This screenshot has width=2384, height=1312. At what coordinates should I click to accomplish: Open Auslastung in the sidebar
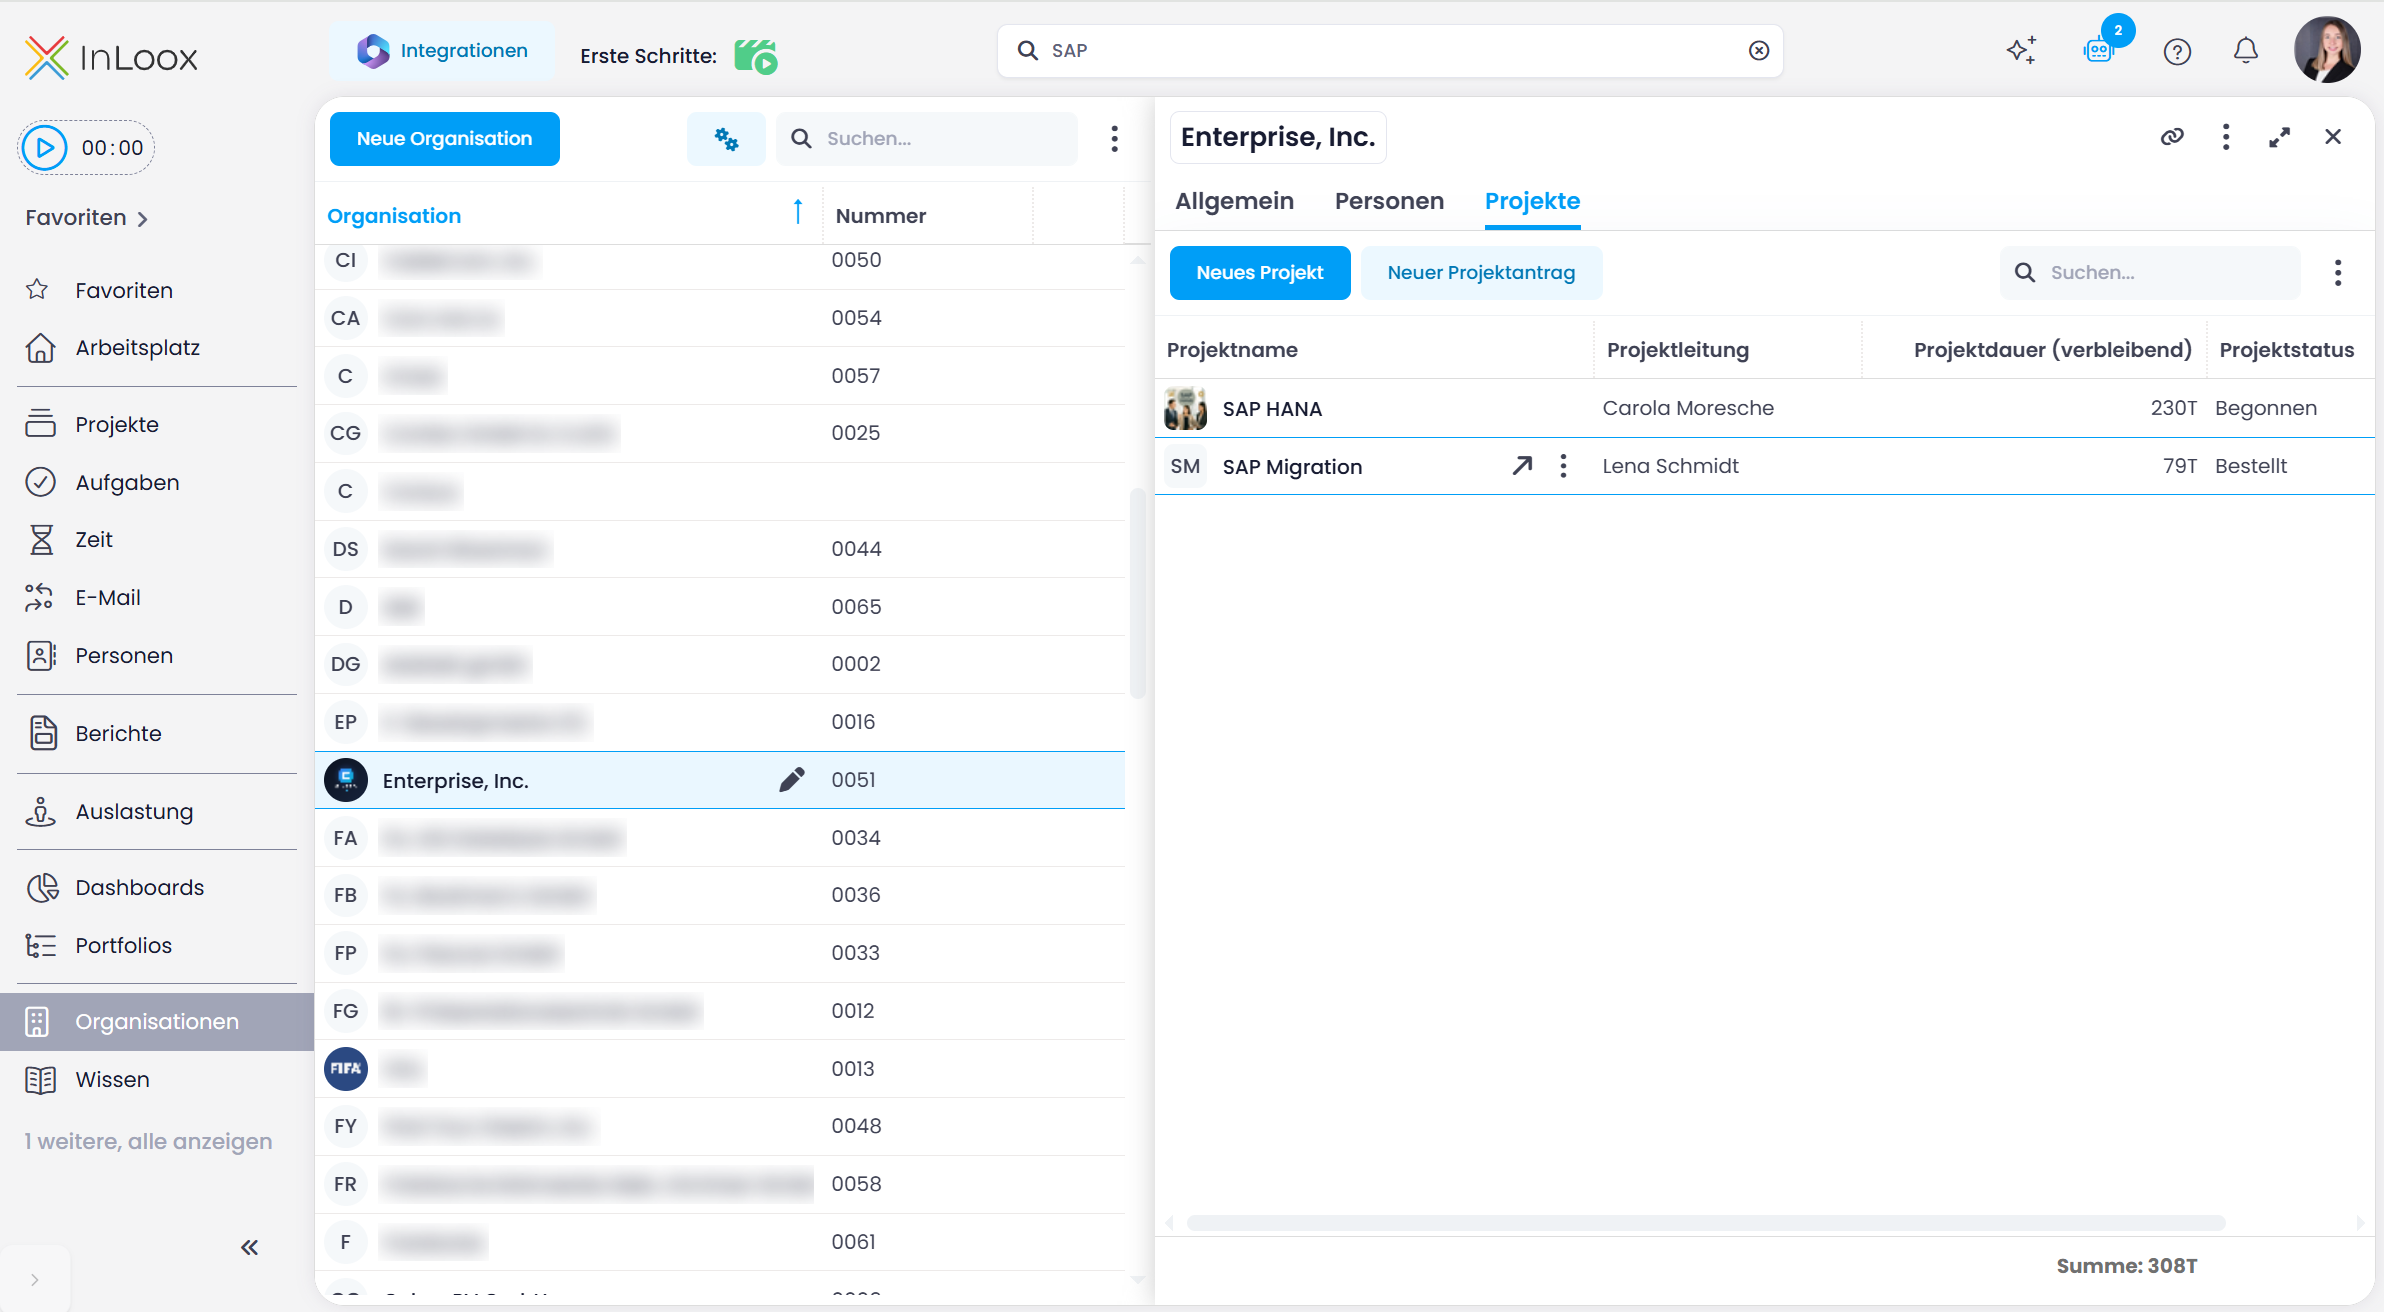pyautogui.click(x=134, y=812)
